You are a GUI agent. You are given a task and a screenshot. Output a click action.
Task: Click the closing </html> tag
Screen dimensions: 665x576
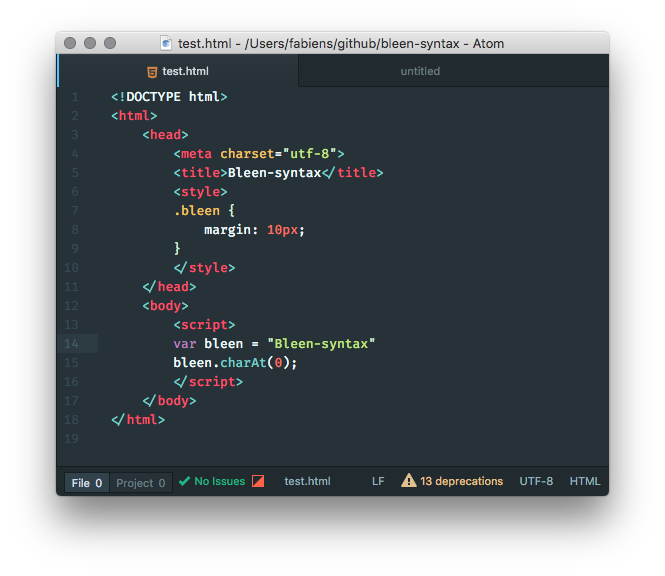tap(138, 420)
